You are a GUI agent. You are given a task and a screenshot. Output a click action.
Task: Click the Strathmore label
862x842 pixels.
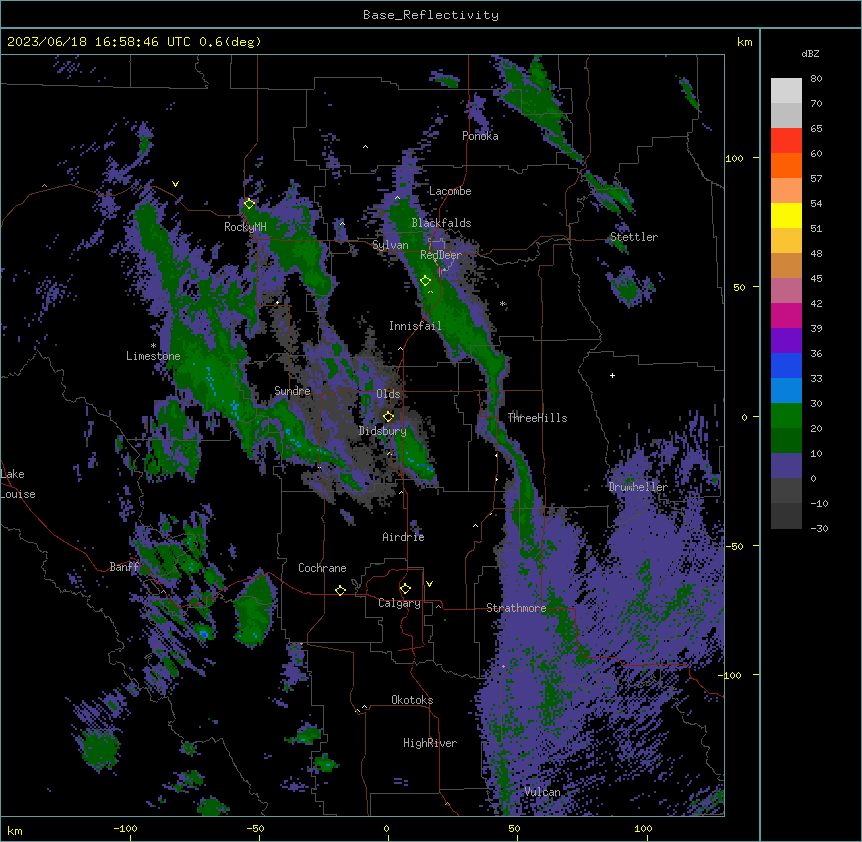pos(516,608)
